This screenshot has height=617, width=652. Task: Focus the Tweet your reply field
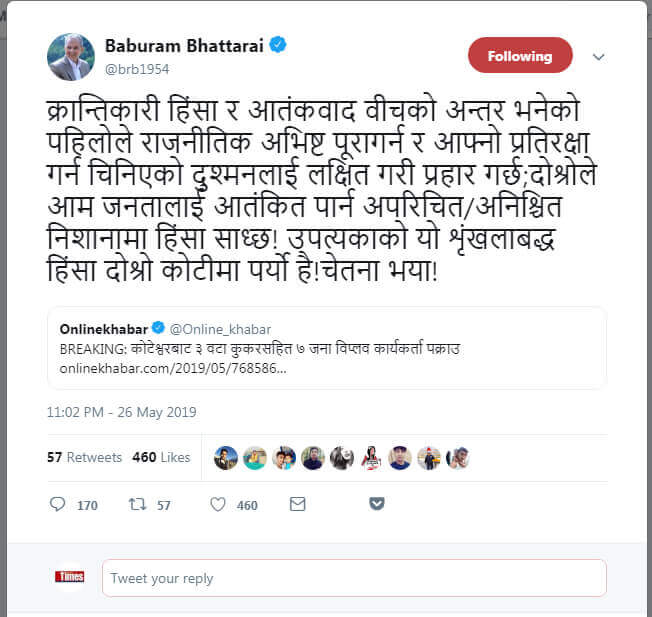point(354,578)
